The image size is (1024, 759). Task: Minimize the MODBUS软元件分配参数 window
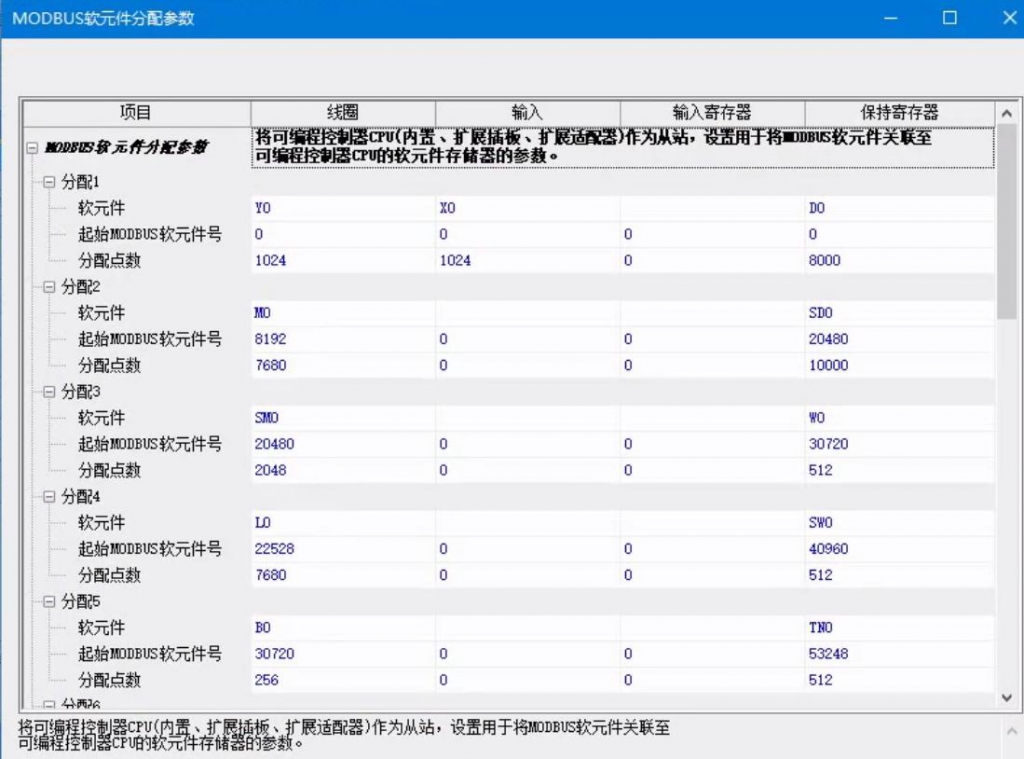tap(890, 18)
